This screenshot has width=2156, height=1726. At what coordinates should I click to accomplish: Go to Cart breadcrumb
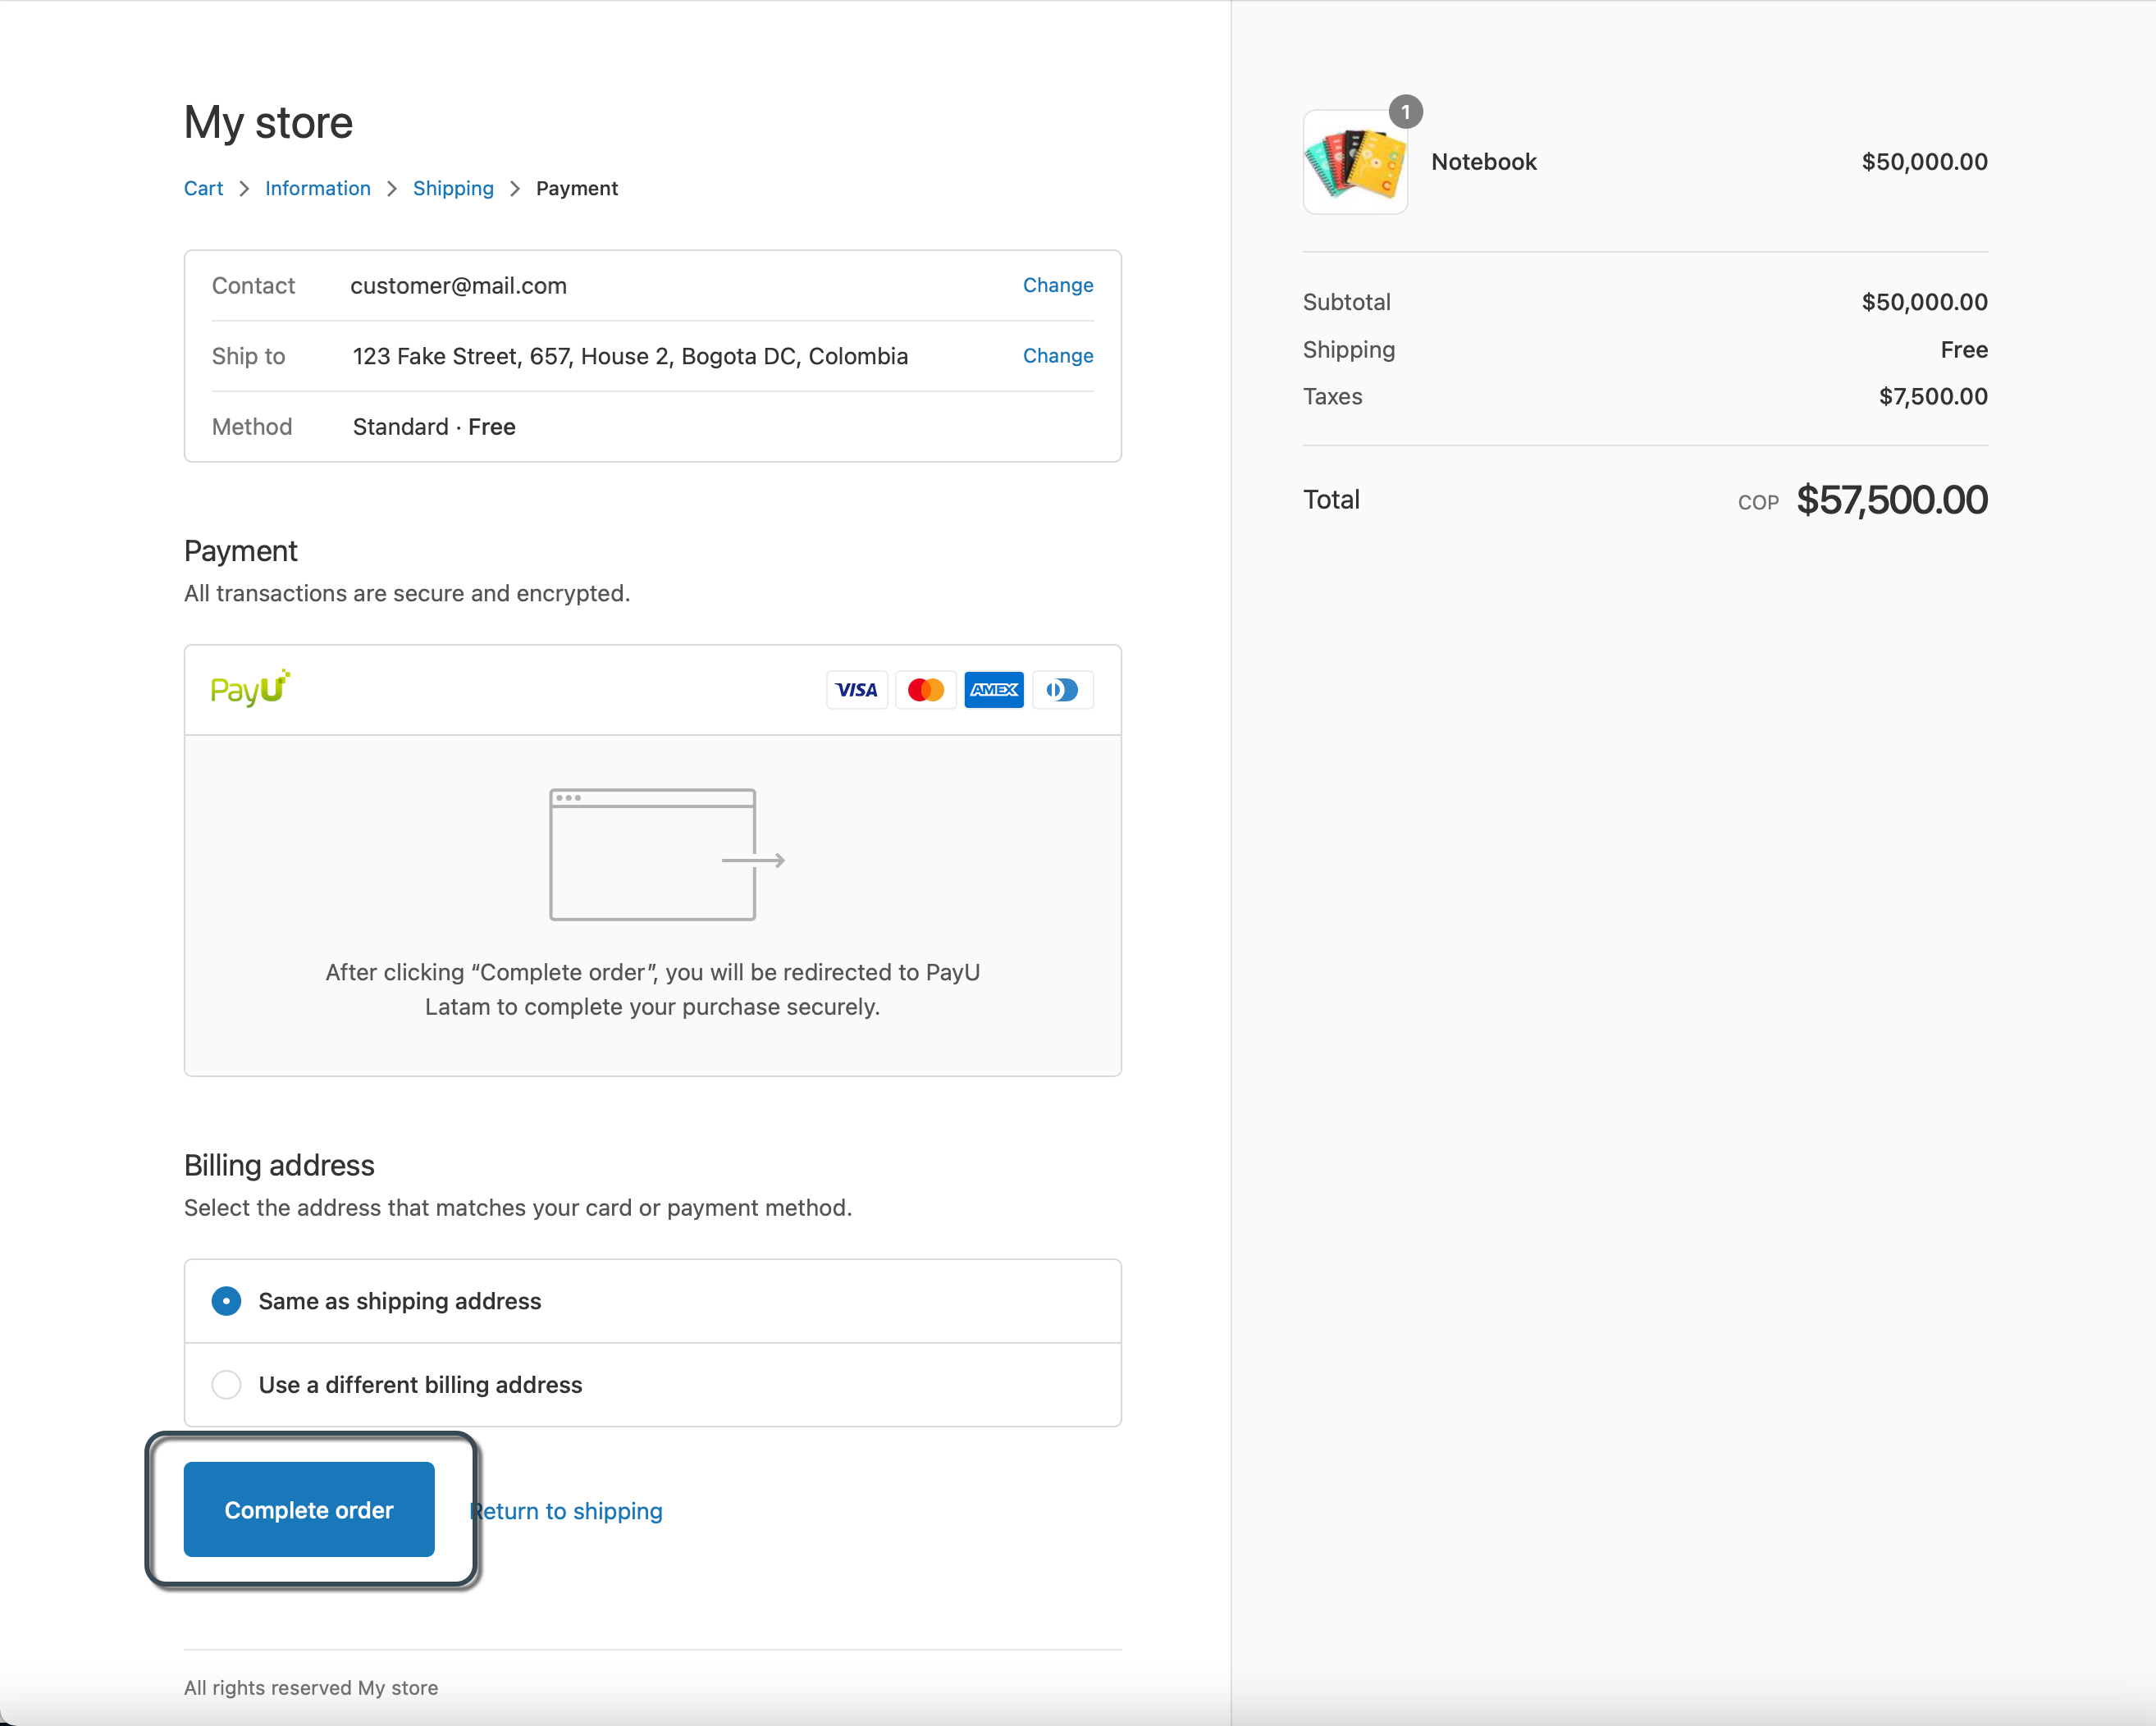(203, 188)
